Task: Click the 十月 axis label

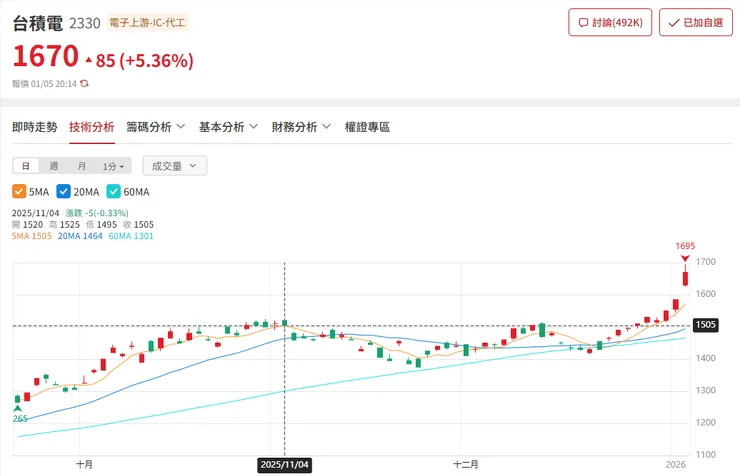Action: (x=84, y=465)
